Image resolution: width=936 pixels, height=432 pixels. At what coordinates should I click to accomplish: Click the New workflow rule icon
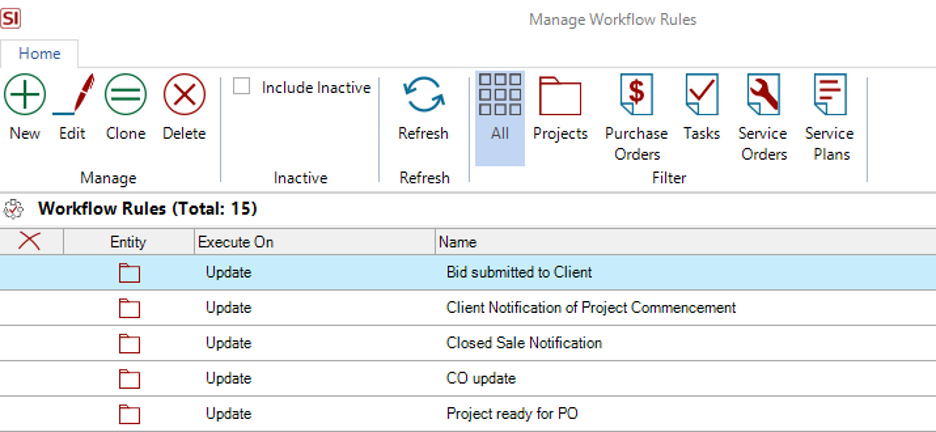point(25,96)
